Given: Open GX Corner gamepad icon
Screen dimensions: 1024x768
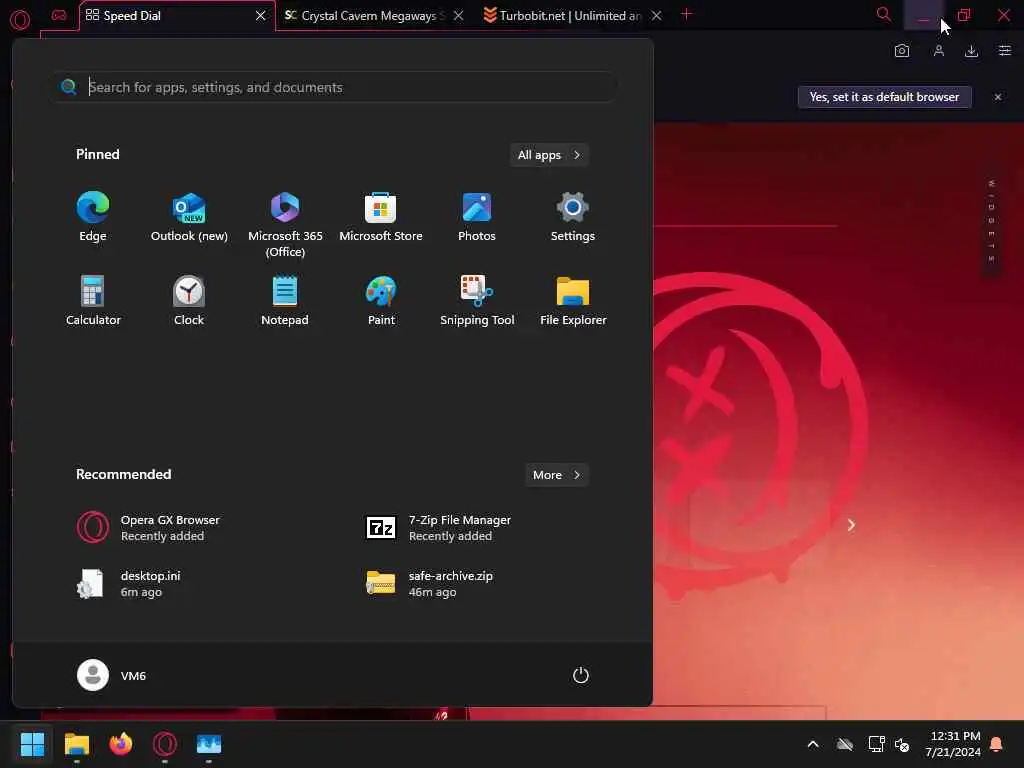Looking at the screenshot, I should pyautogui.click(x=59, y=15).
